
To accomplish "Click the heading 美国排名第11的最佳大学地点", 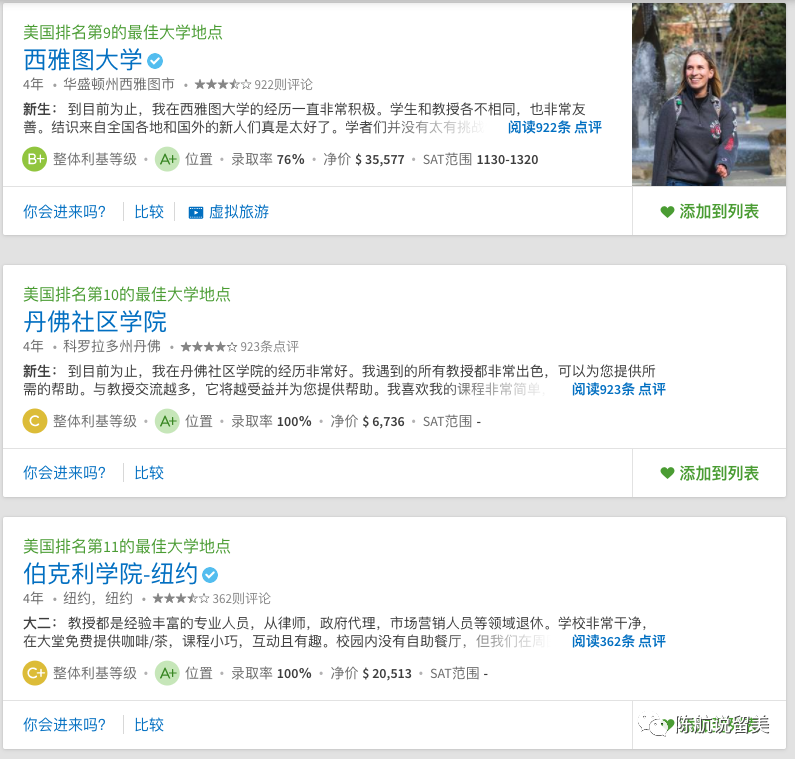I will tap(127, 547).
